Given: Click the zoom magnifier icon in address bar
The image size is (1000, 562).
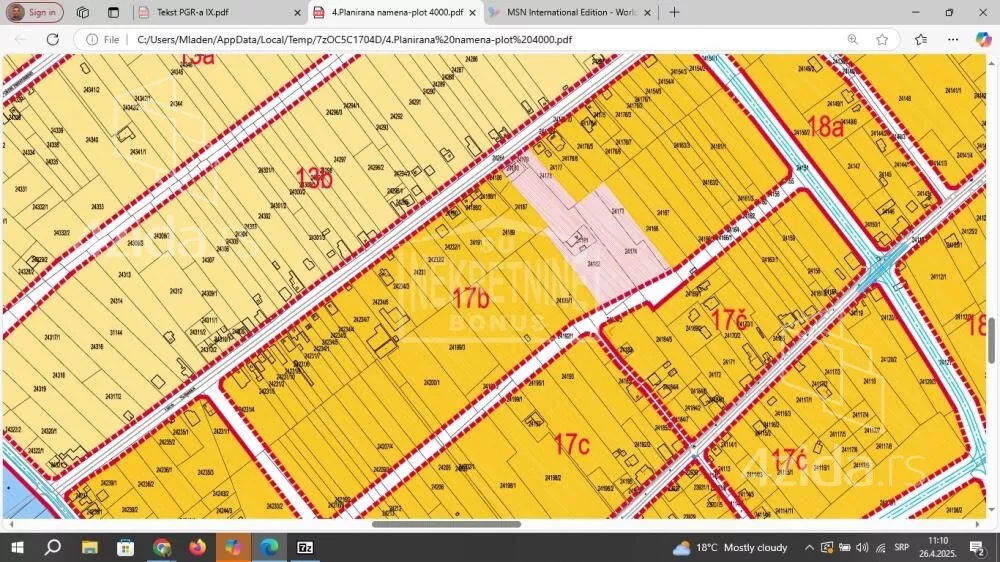Looking at the screenshot, I should pos(853,39).
